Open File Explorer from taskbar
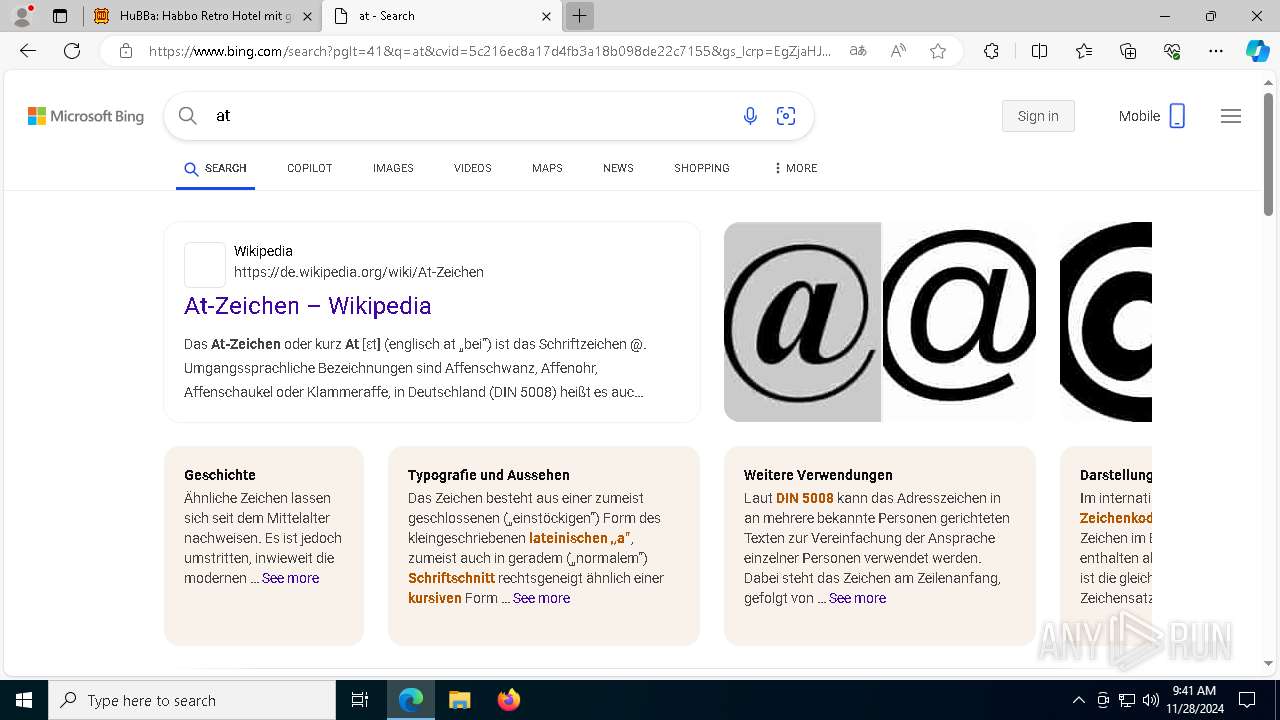The image size is (1280, 720). coord(459,700)
